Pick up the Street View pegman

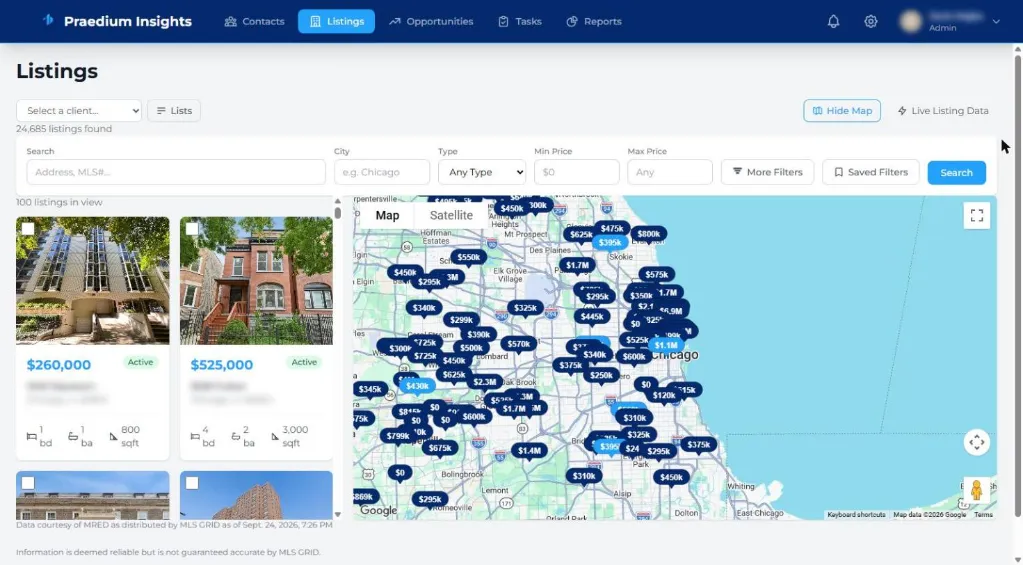(976, 490)
